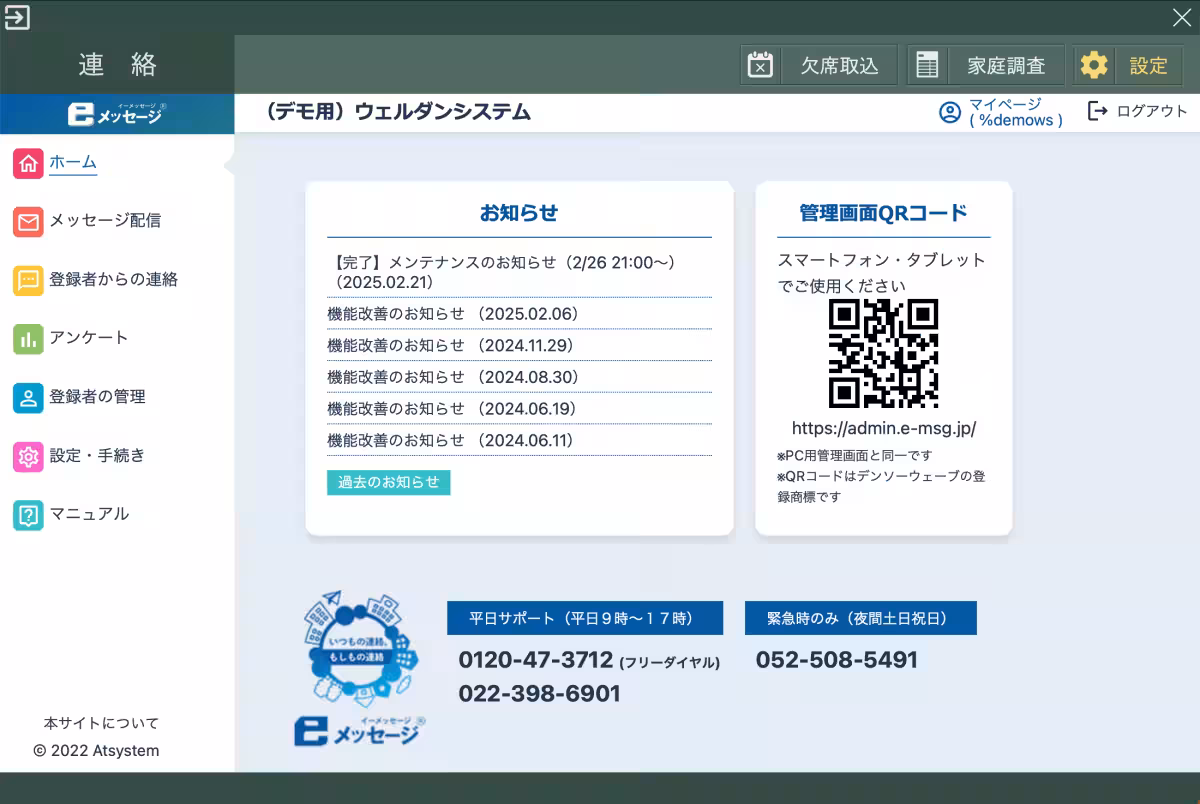Click the green survey bar chart icon
Screen dimensions: 1200x804
click(x=28, y=338)
